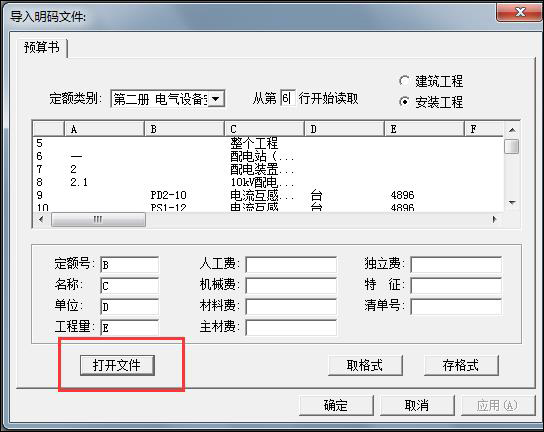Select column header F
Viewport: 544px width, 432px height.
click(x=484, y=129)
